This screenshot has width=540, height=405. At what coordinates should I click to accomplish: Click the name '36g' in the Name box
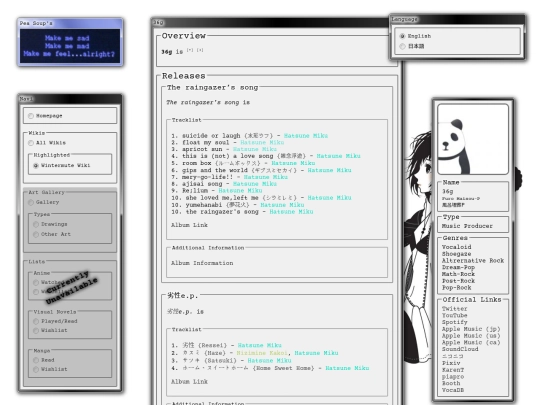point(448,191)
